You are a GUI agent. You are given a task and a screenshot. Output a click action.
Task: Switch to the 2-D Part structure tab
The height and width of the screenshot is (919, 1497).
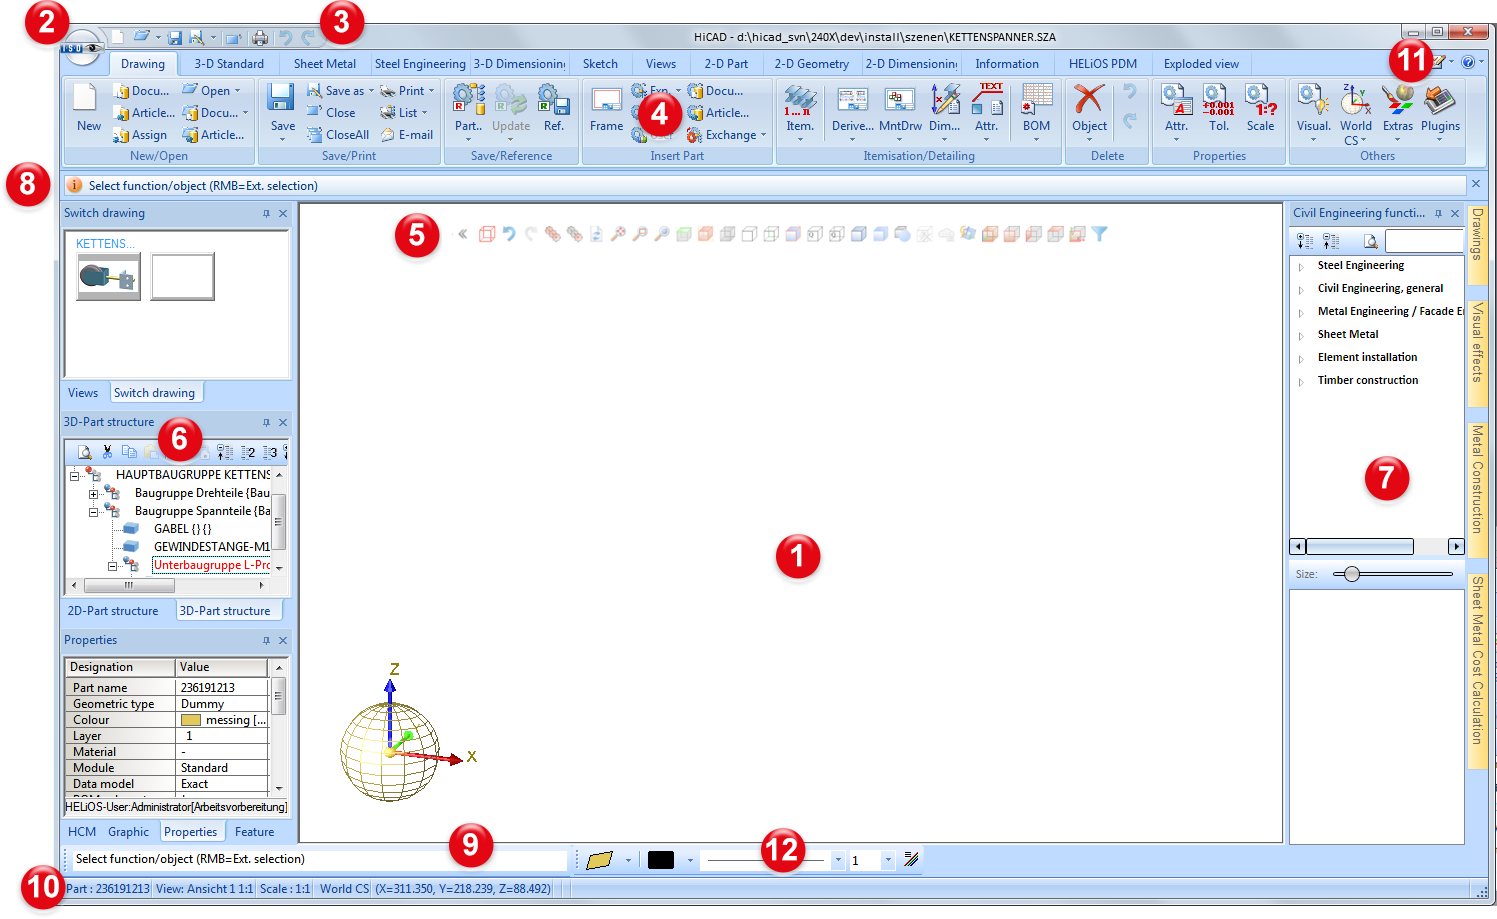coord(113,611)
